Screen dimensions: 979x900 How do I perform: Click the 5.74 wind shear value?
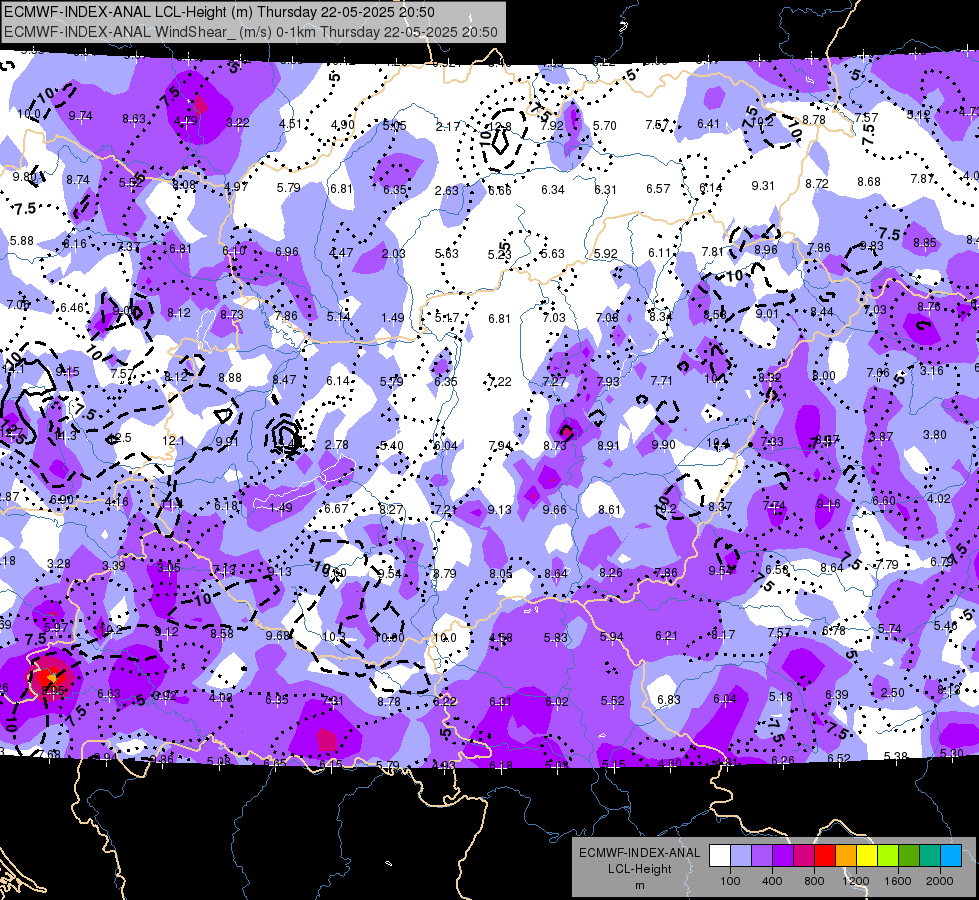click(x=889, y=628)
